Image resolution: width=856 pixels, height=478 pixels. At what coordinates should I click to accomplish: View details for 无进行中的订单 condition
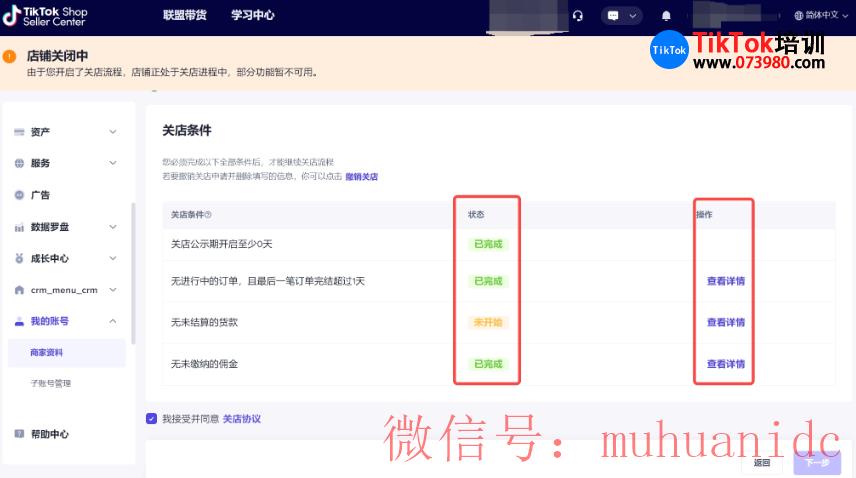point(726,281)
